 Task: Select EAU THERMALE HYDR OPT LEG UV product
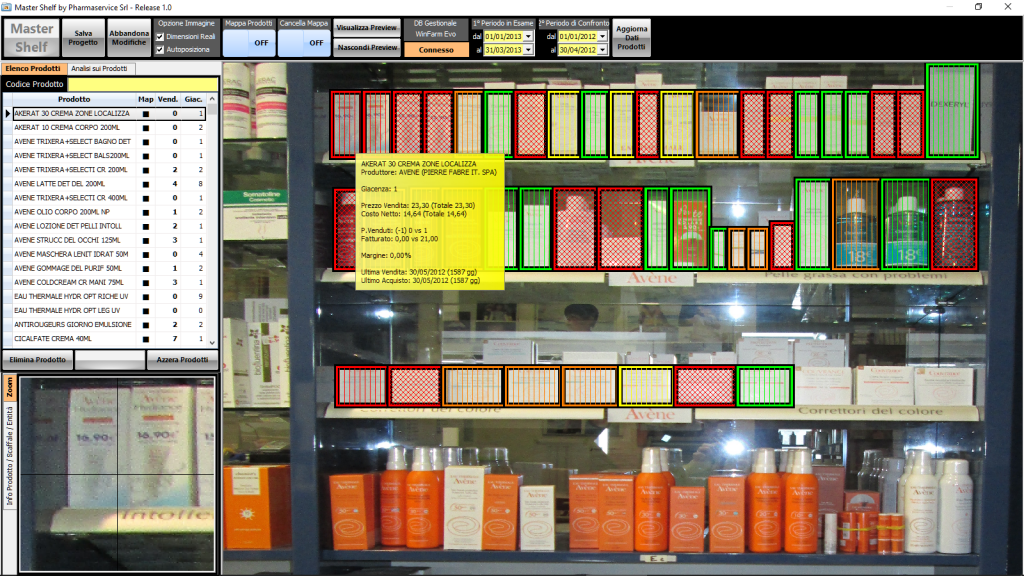click(x=104, y=310)
